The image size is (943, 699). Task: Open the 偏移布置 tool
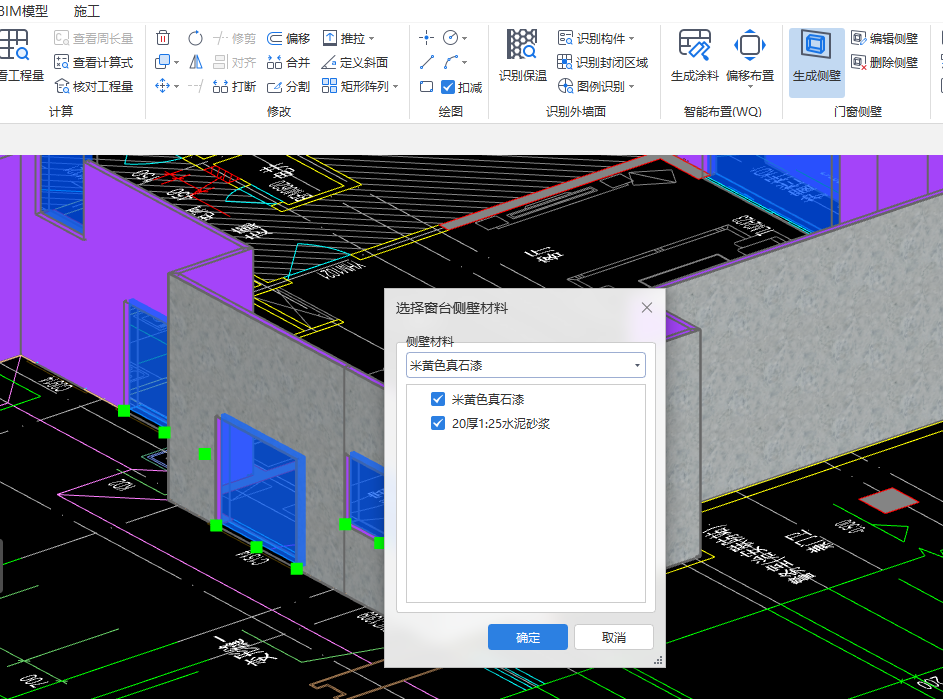click(x=749, y=46)
